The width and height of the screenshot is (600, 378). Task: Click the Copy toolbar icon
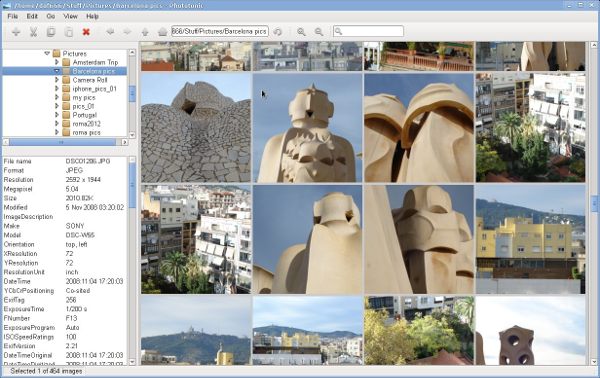(x=51, y=32)
